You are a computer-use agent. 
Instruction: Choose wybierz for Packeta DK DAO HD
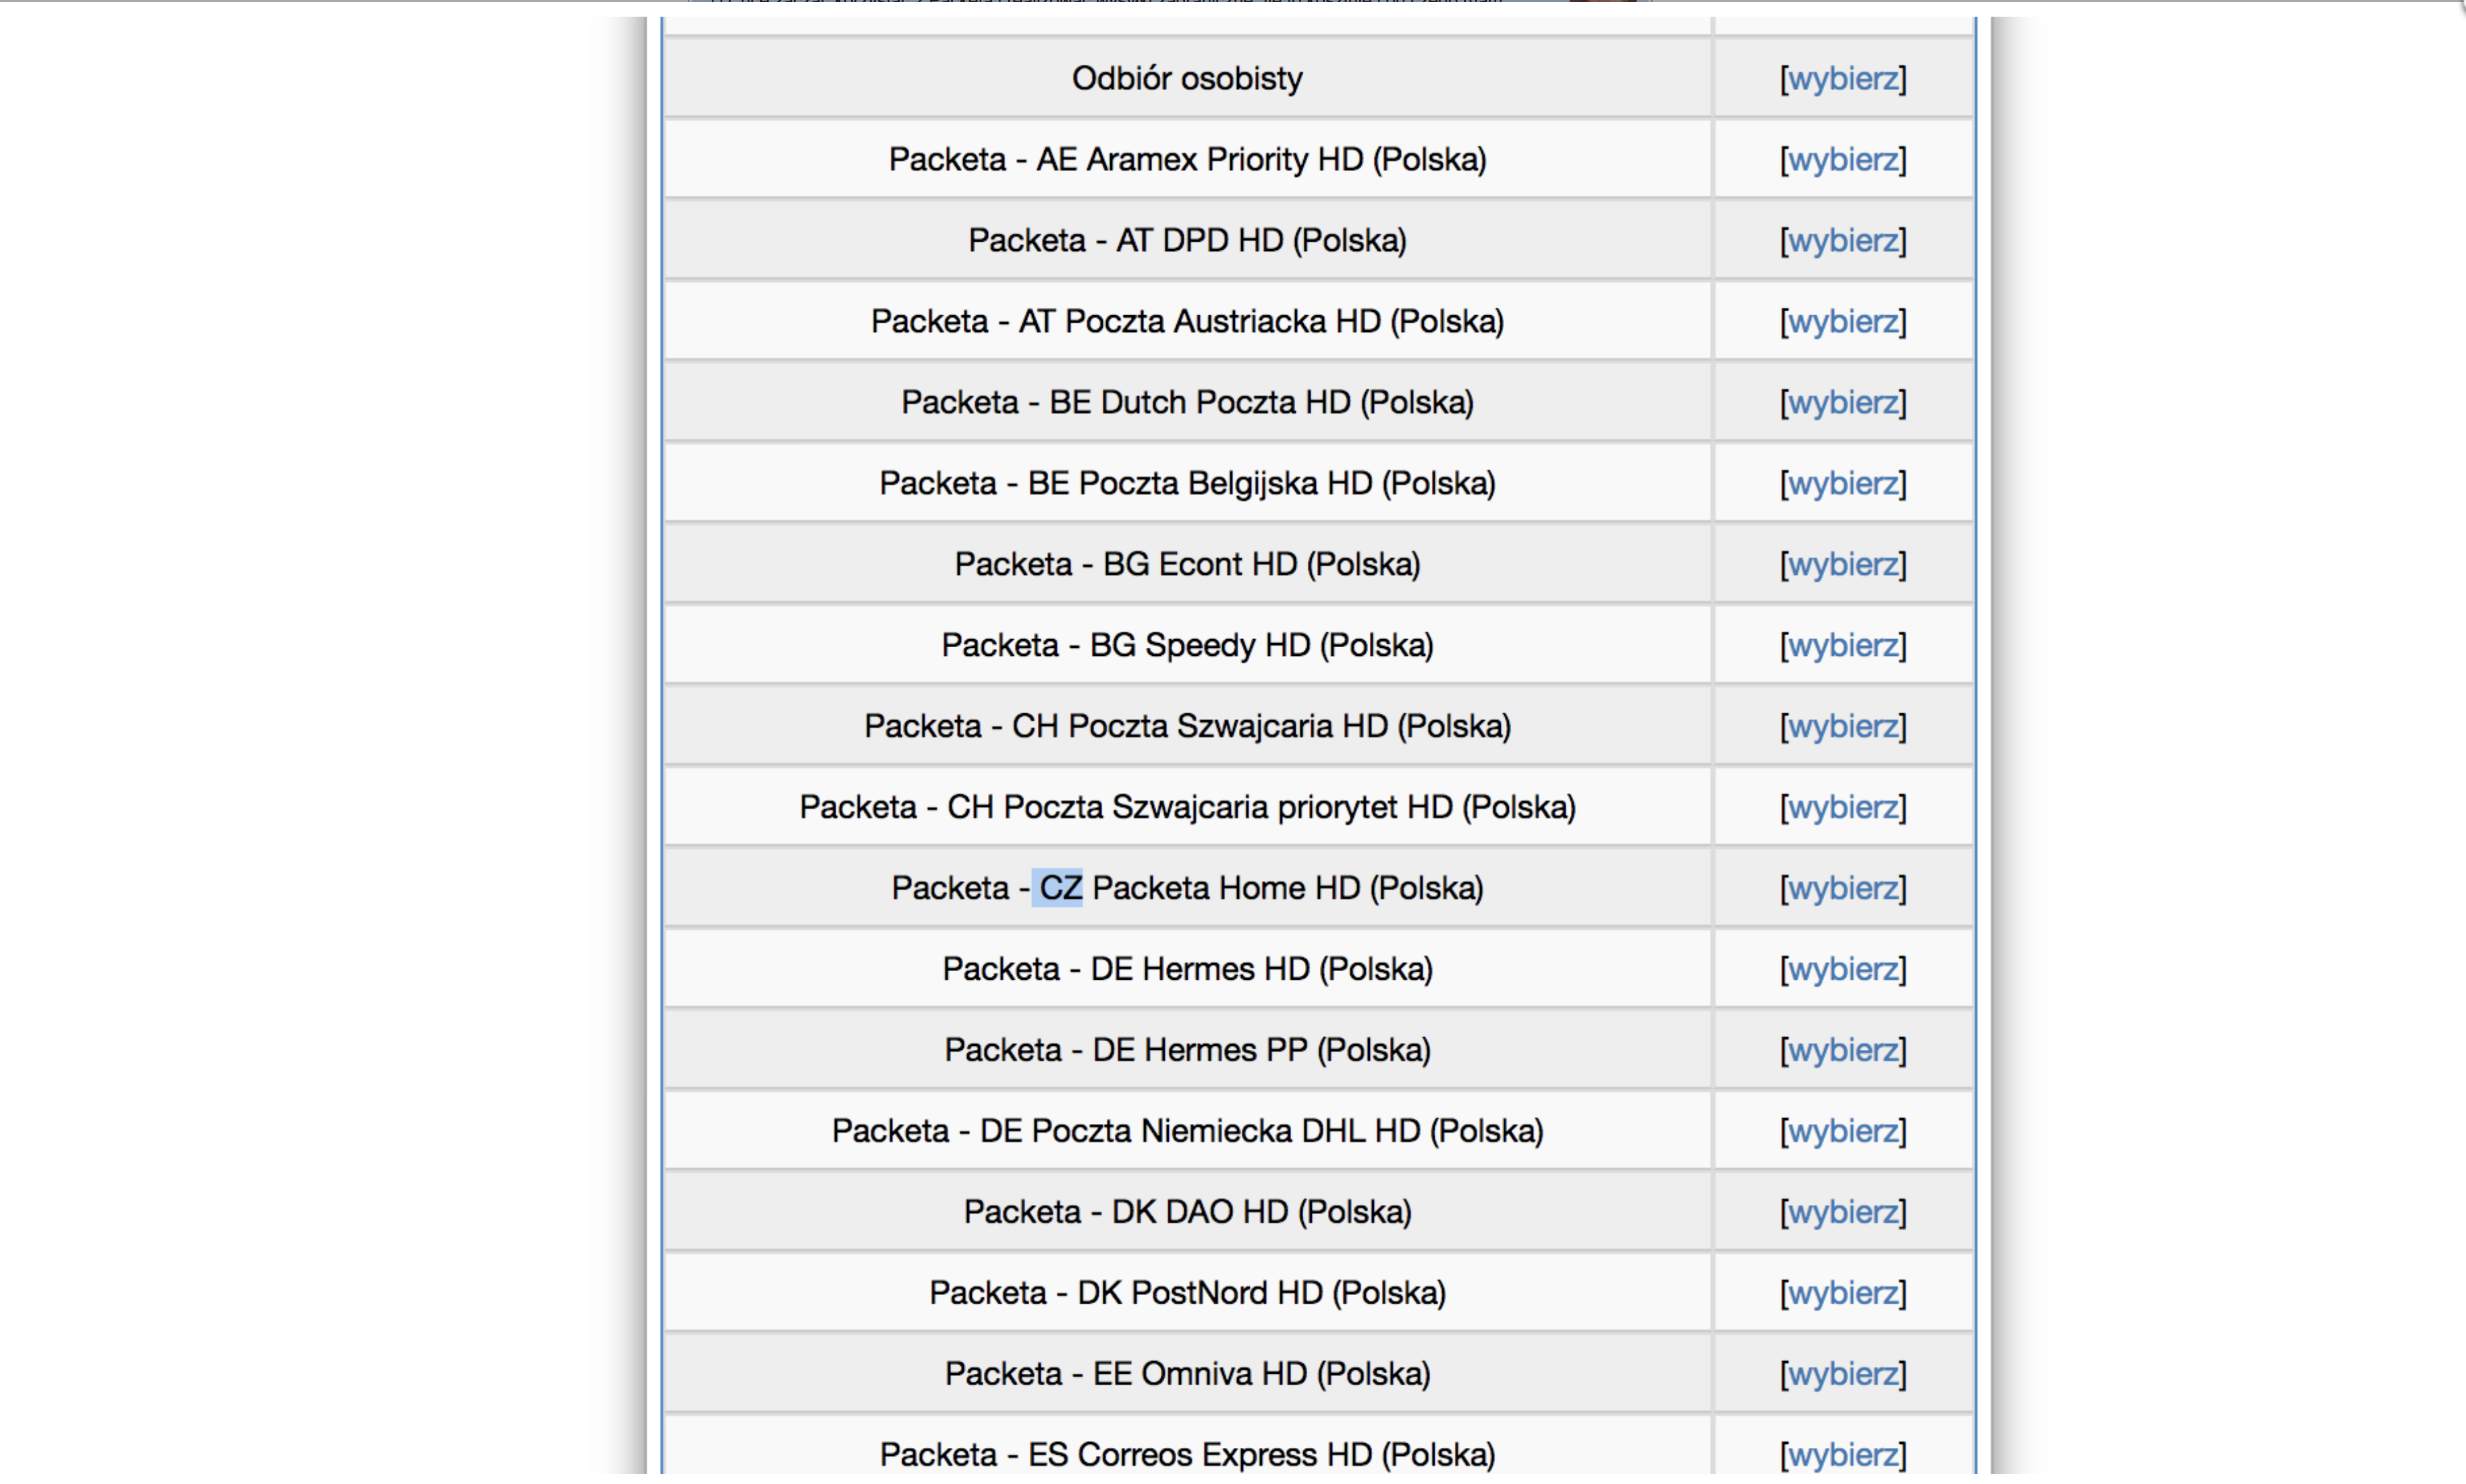(1842, 1213)
